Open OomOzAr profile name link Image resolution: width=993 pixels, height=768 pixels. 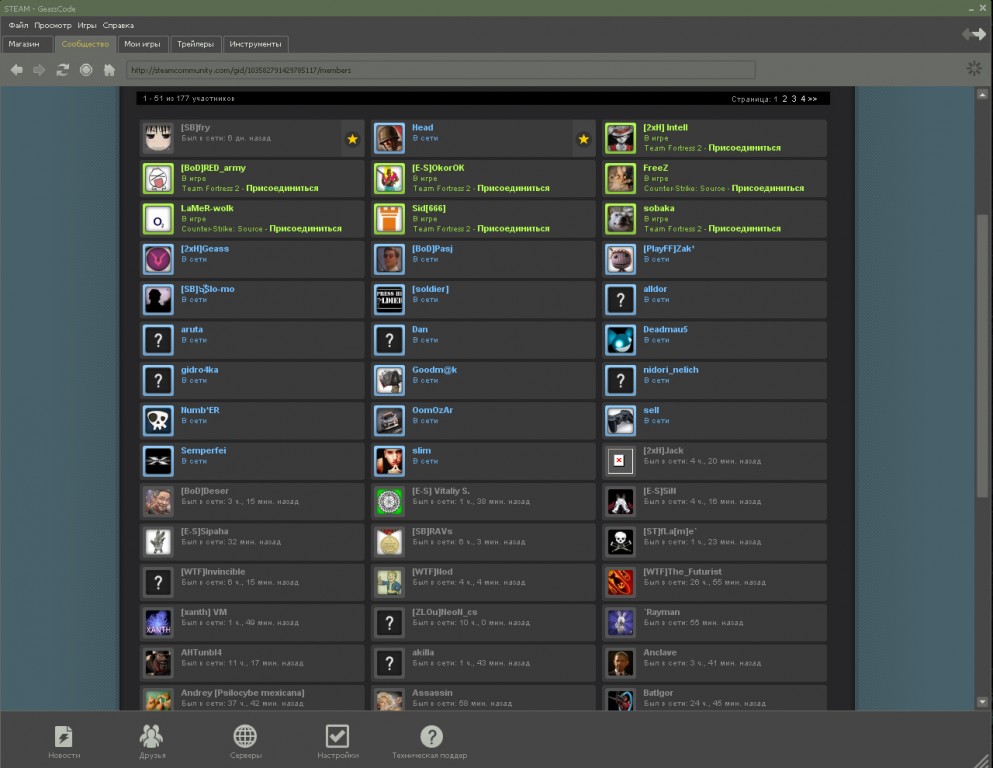coord(433,410)
